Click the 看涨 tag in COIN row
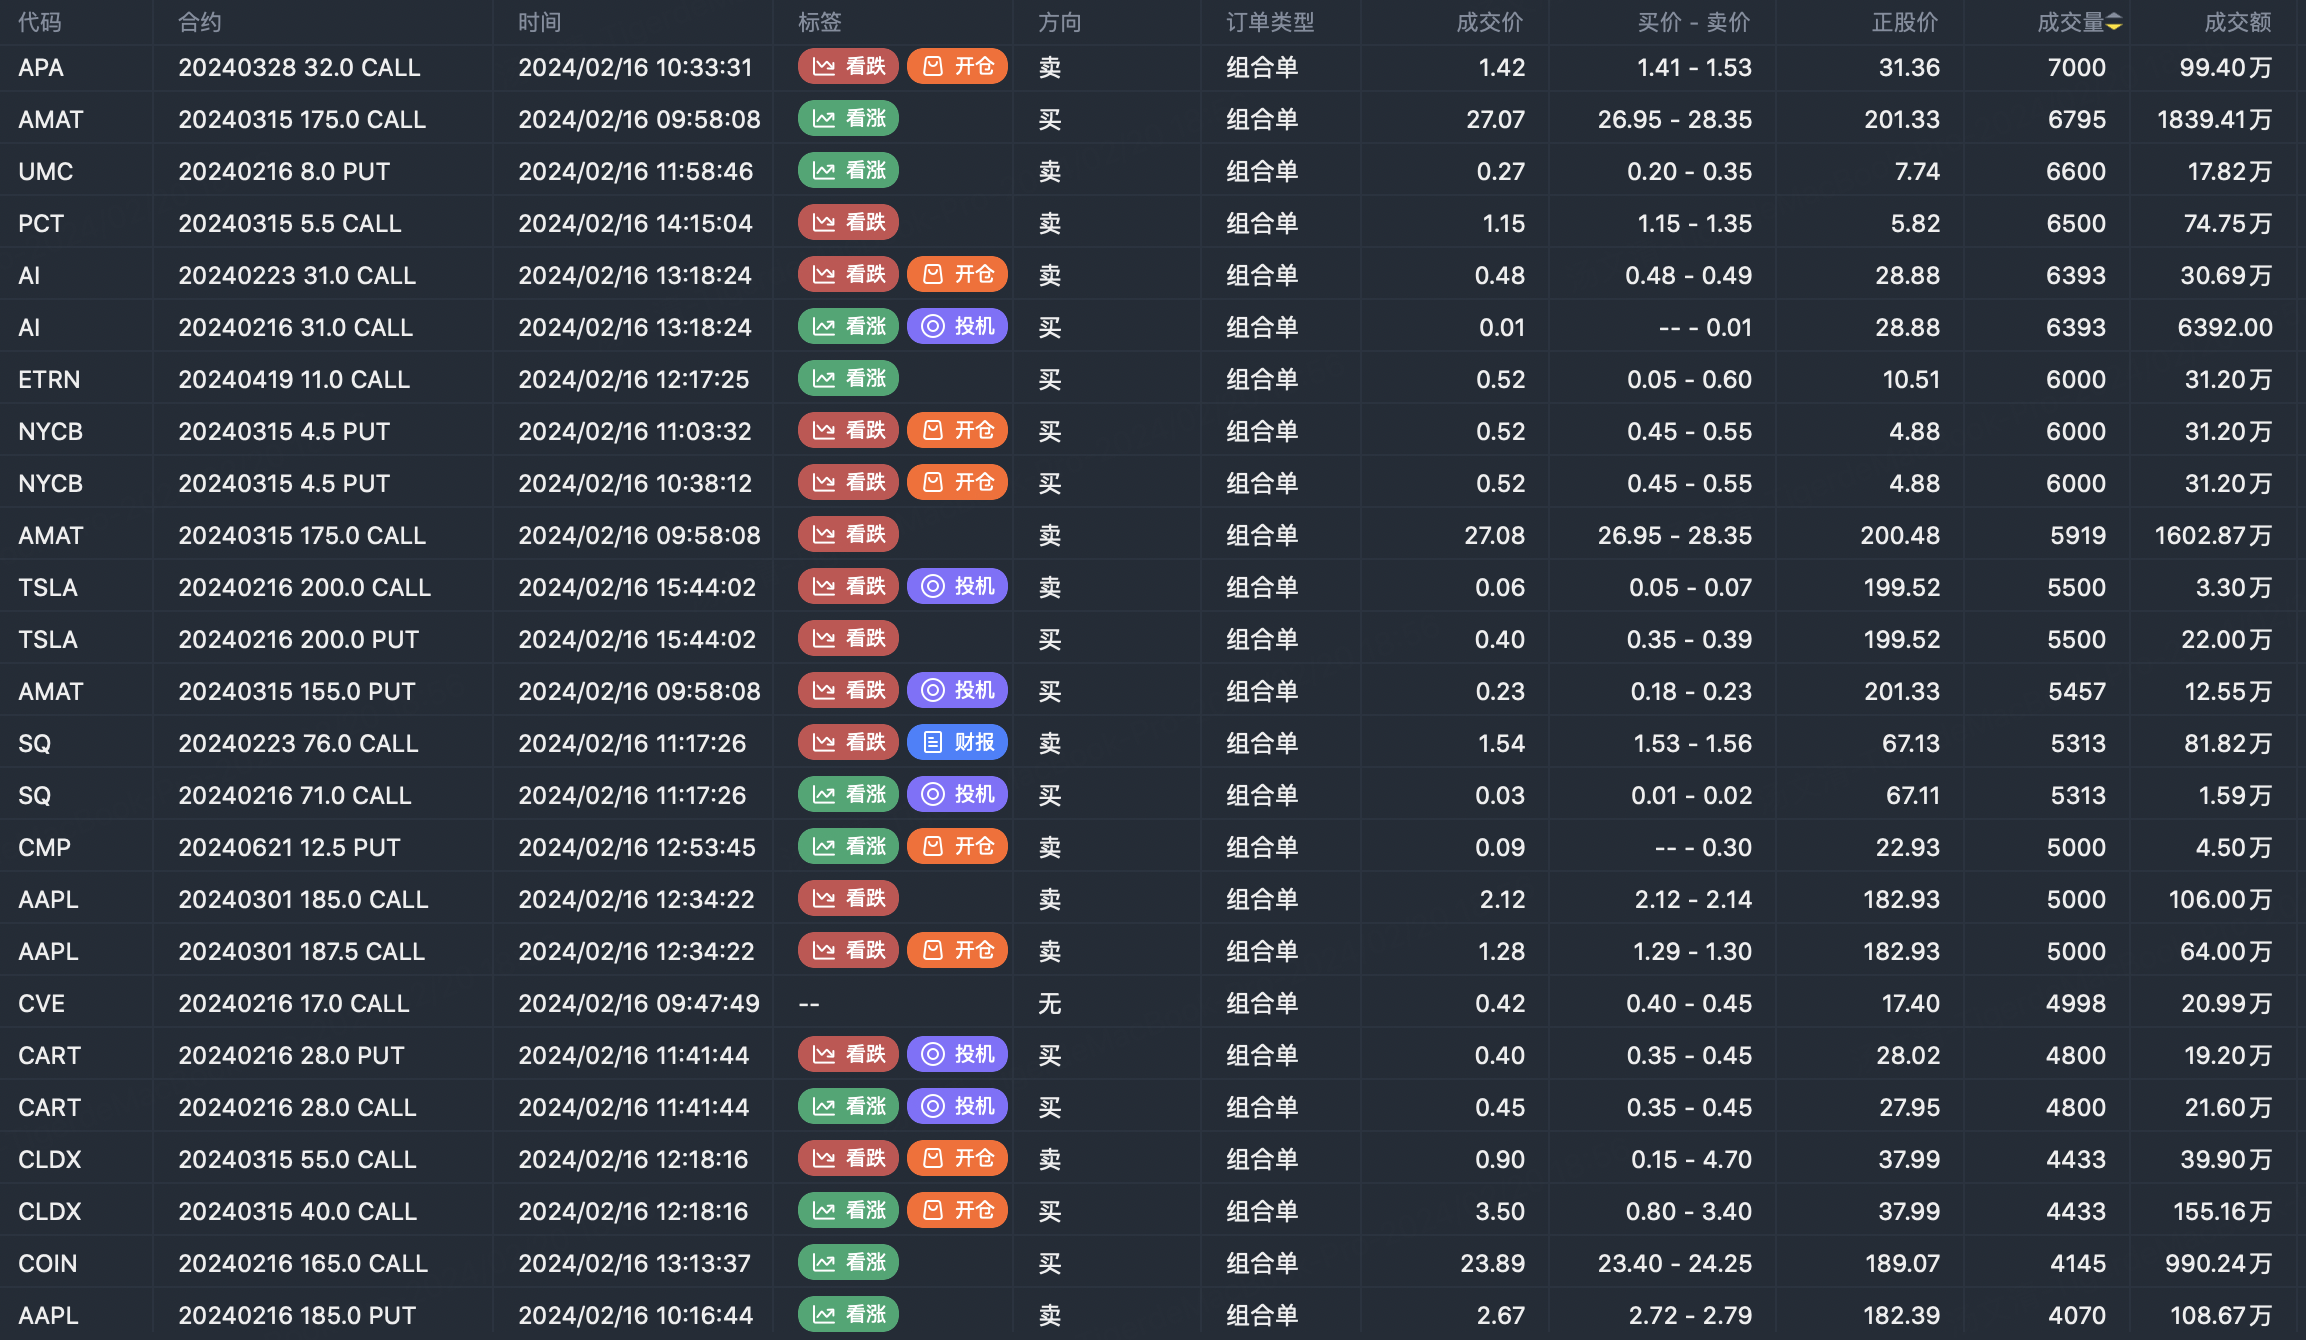This screenshot has width=2306, height=1340. coord(848,1263)
